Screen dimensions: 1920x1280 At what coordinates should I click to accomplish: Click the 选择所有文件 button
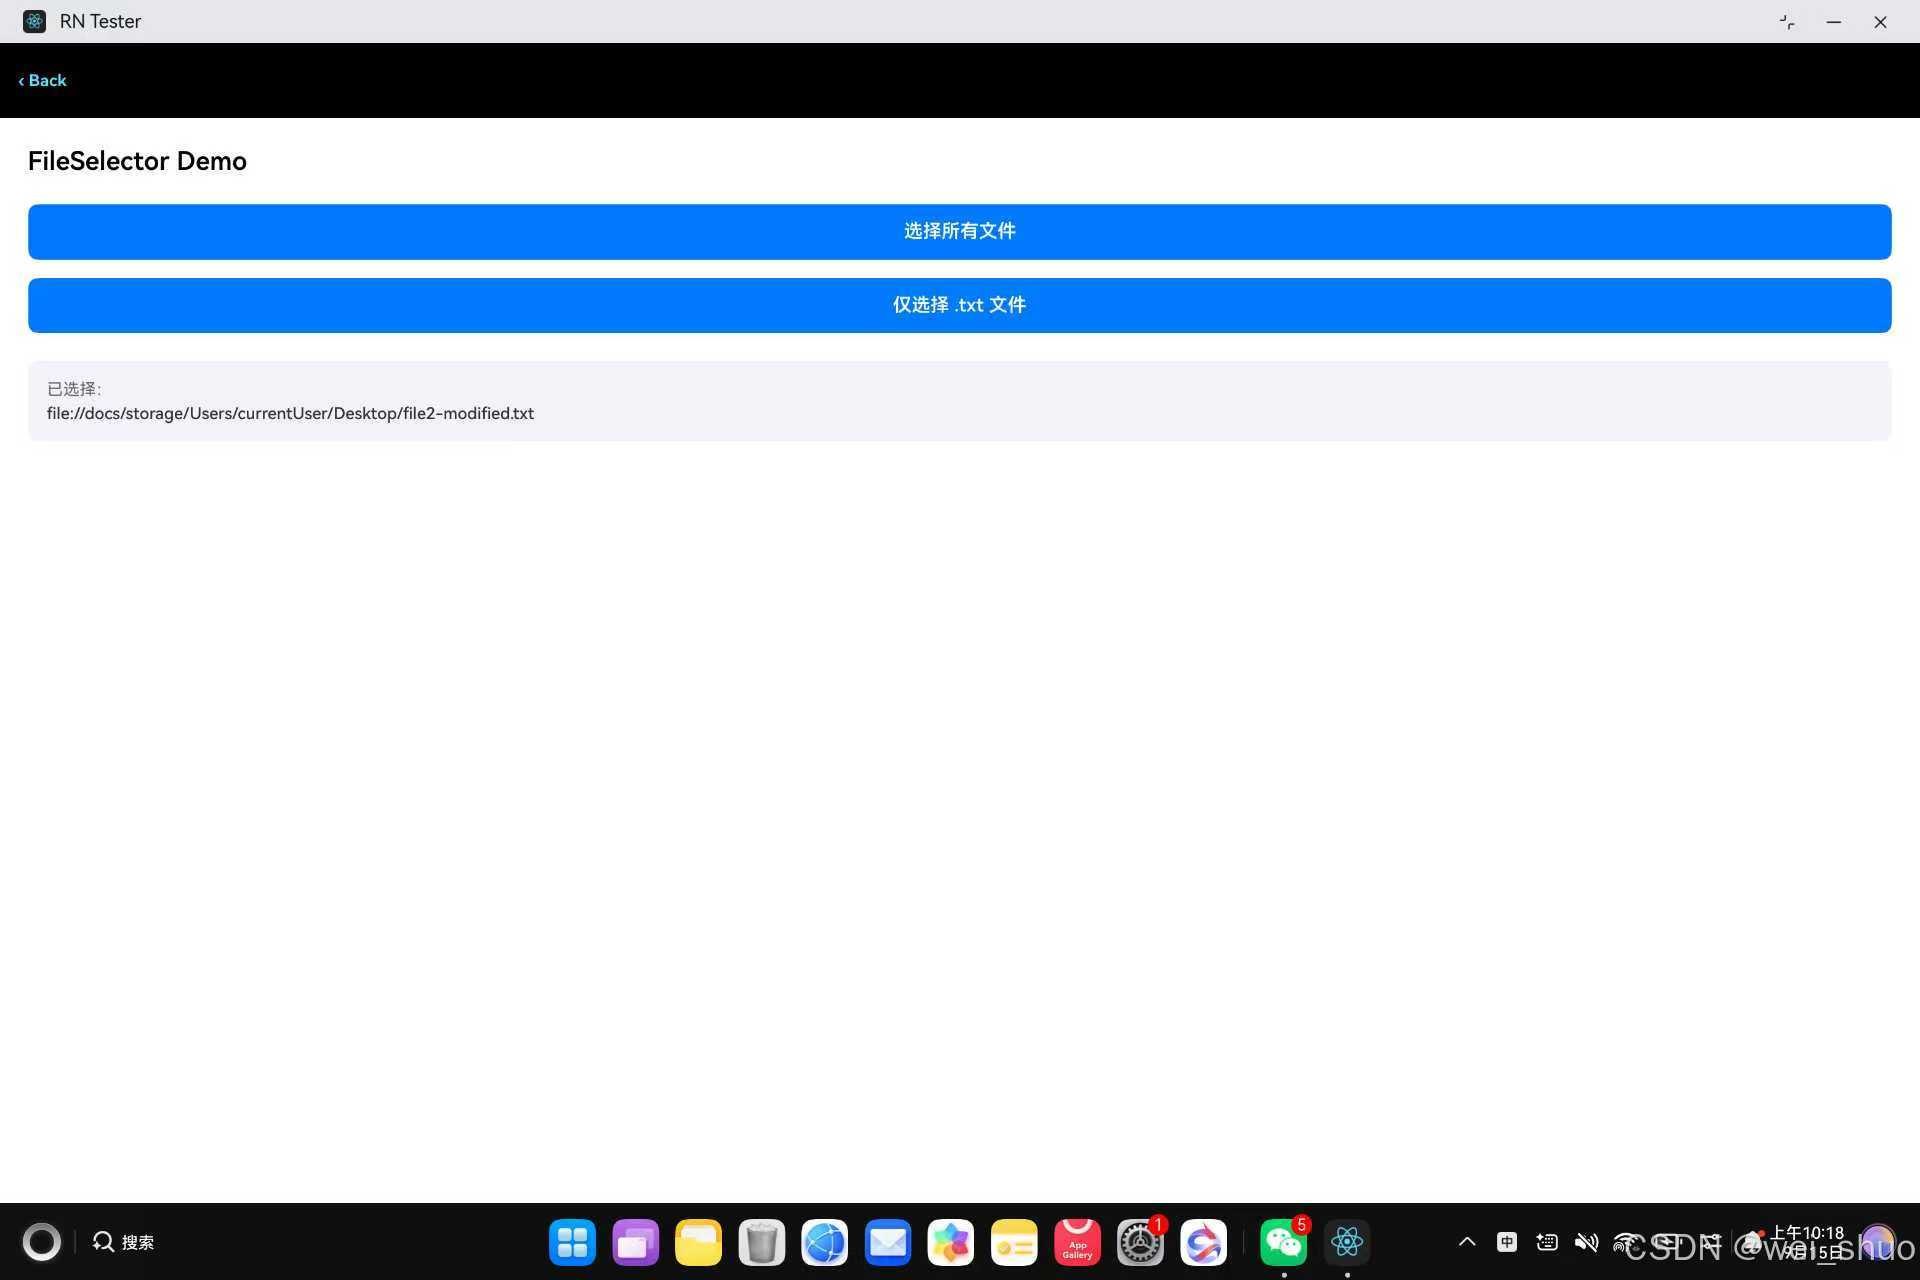click(959, 231)
